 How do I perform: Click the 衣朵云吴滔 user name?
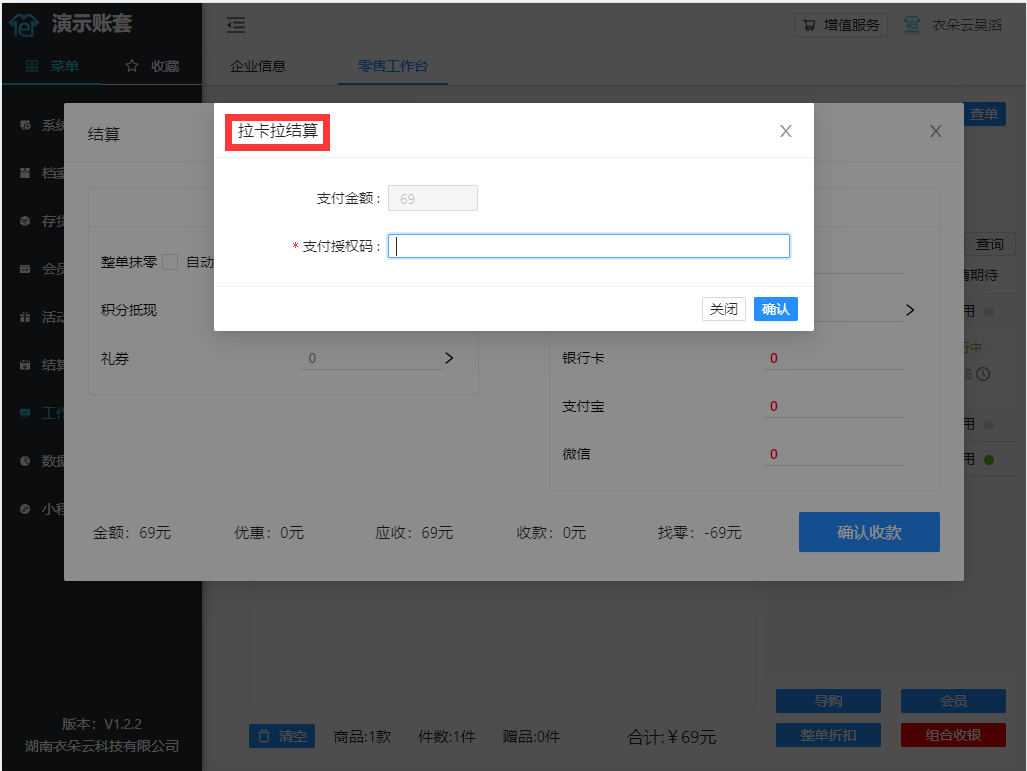(967, 25)
